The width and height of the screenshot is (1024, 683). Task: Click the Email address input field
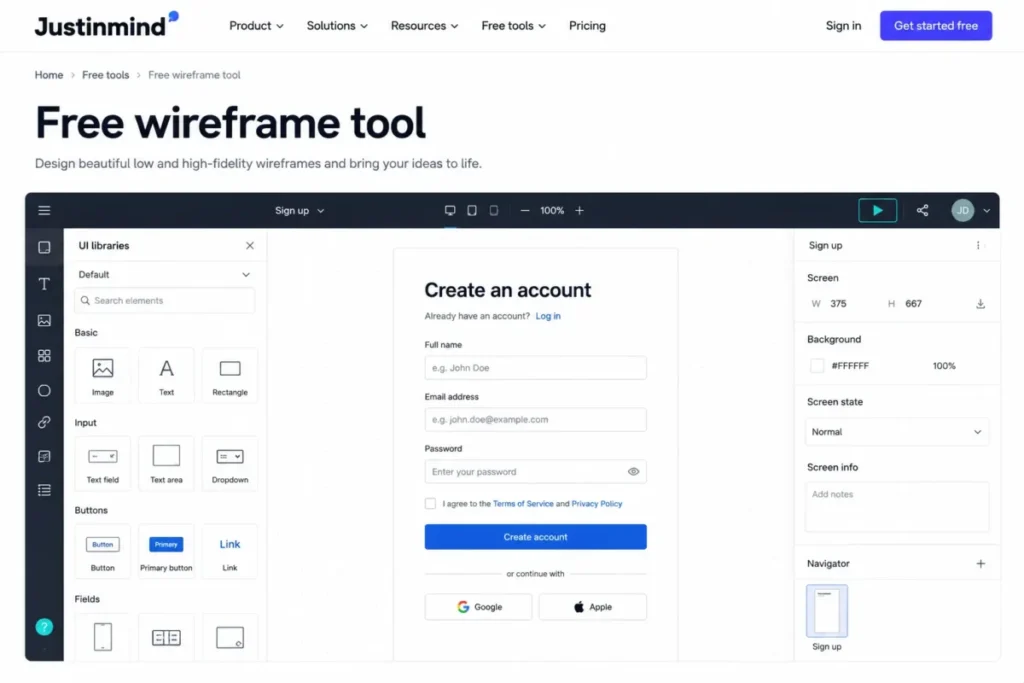click(536, 420)
